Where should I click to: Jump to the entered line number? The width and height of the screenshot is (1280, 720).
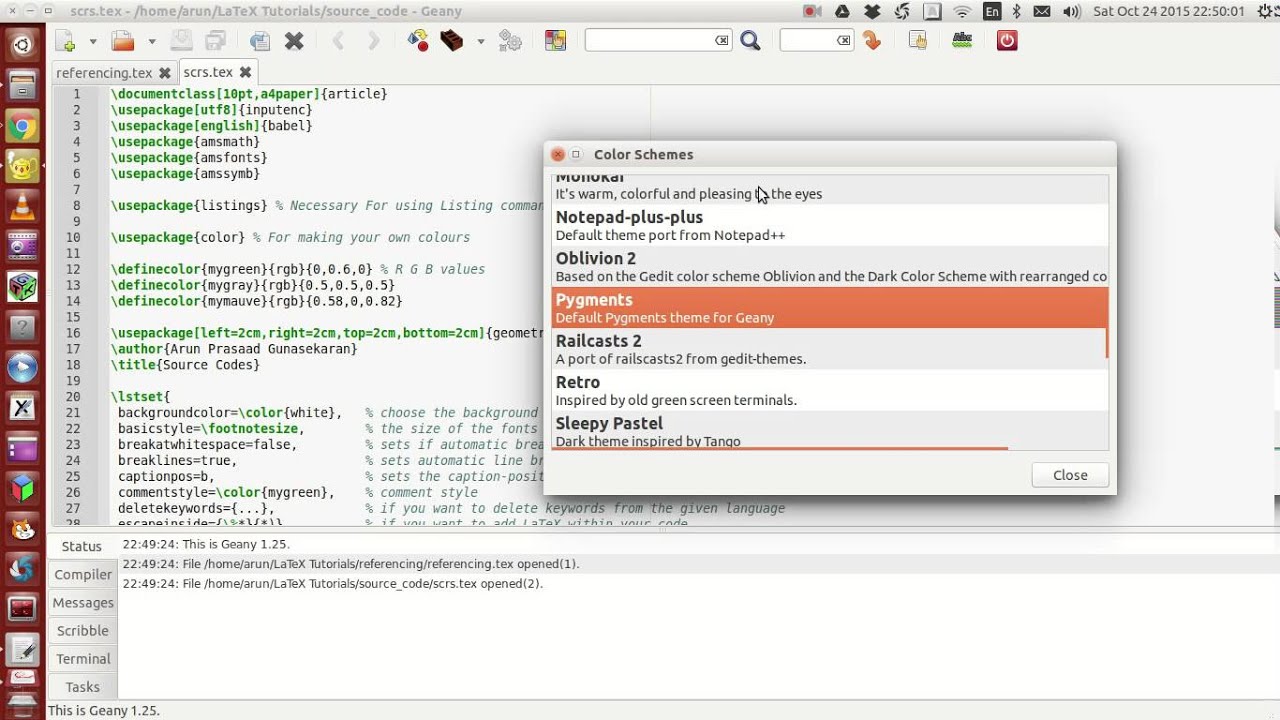pos(872,41)
